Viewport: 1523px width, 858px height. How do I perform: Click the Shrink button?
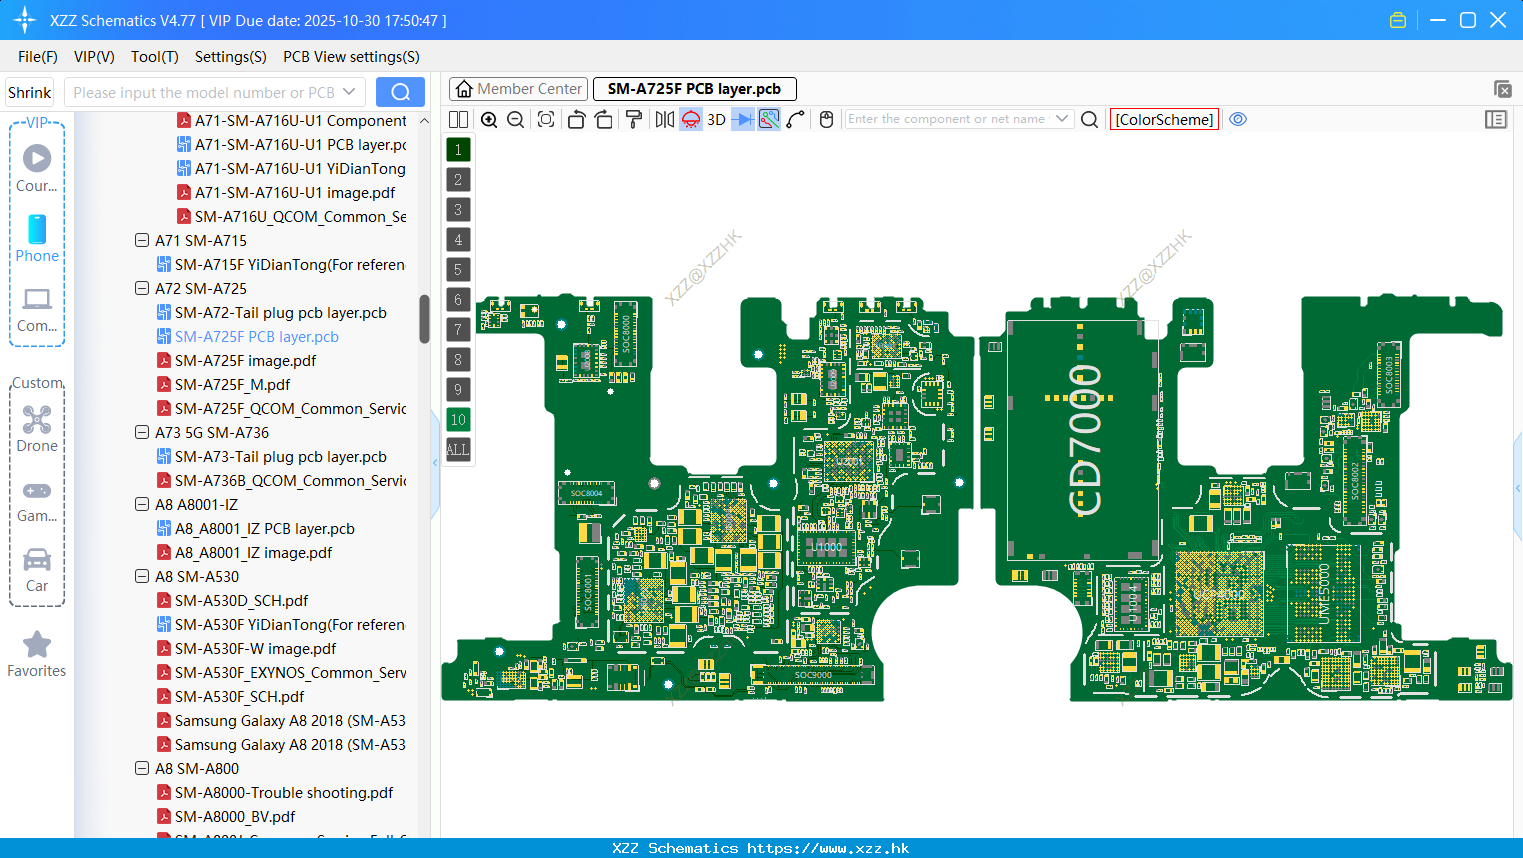point(30,92)
